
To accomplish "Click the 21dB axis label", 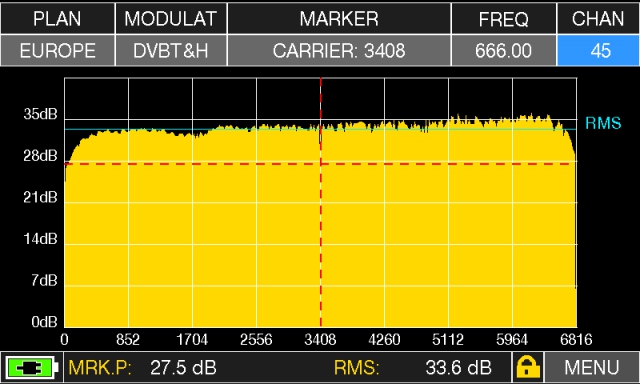I will point(40,197).
